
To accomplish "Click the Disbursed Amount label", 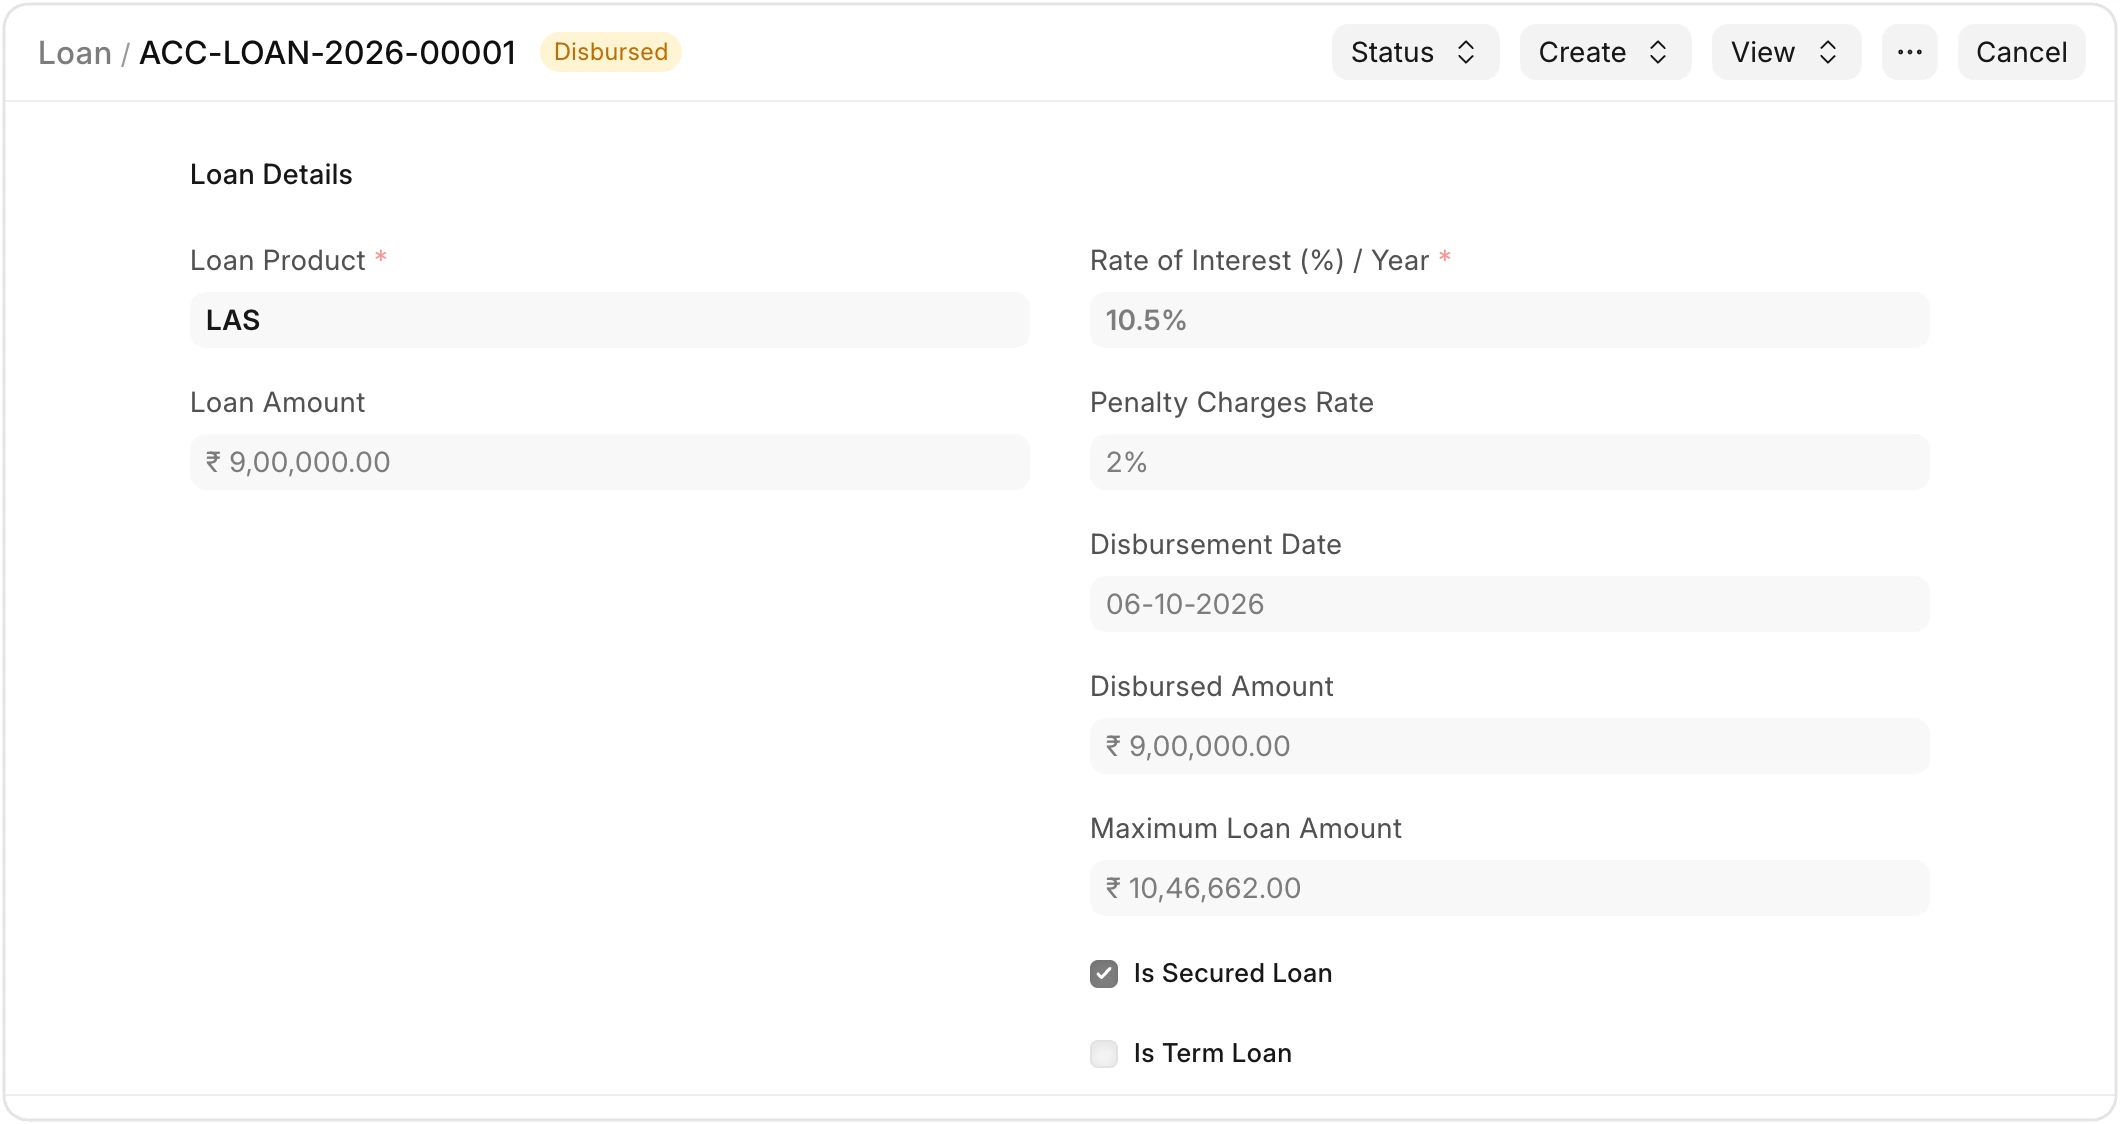I will click(x=1212, y=687).
